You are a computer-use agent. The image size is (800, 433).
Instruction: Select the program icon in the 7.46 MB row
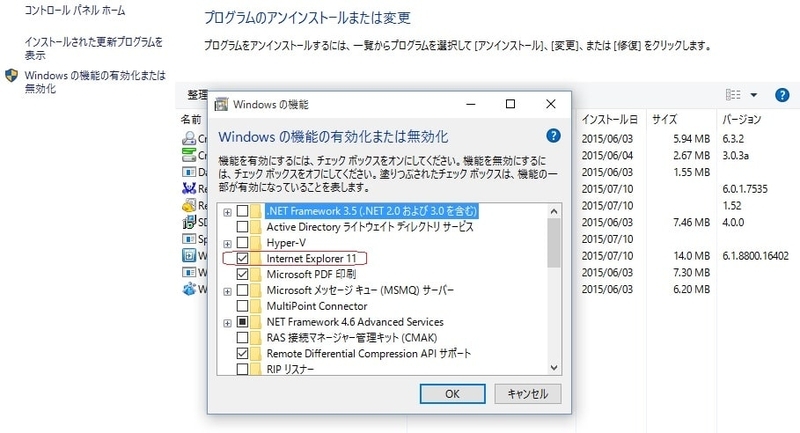tap(189, 222)
